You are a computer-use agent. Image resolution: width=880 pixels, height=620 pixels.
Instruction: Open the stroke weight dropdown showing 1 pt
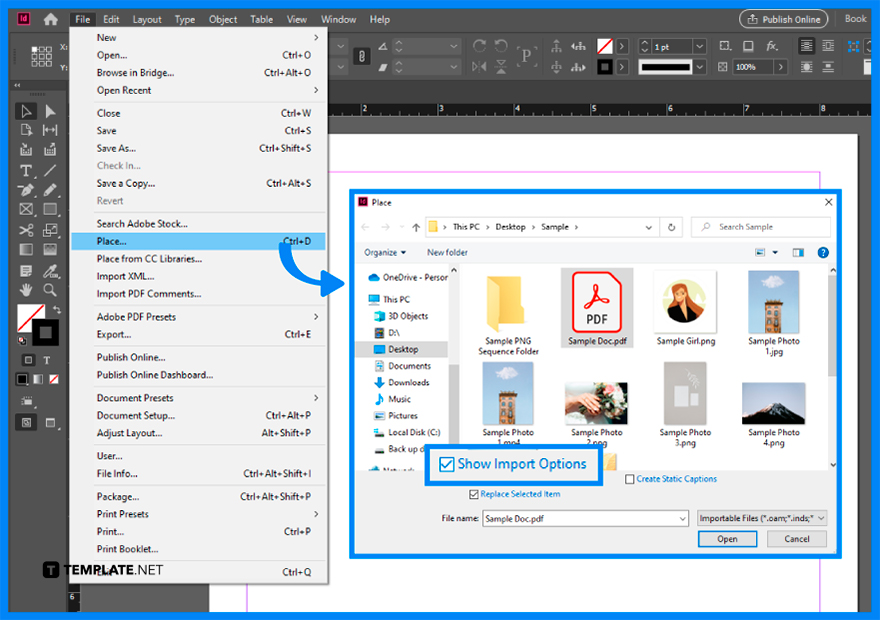(699, 46)
